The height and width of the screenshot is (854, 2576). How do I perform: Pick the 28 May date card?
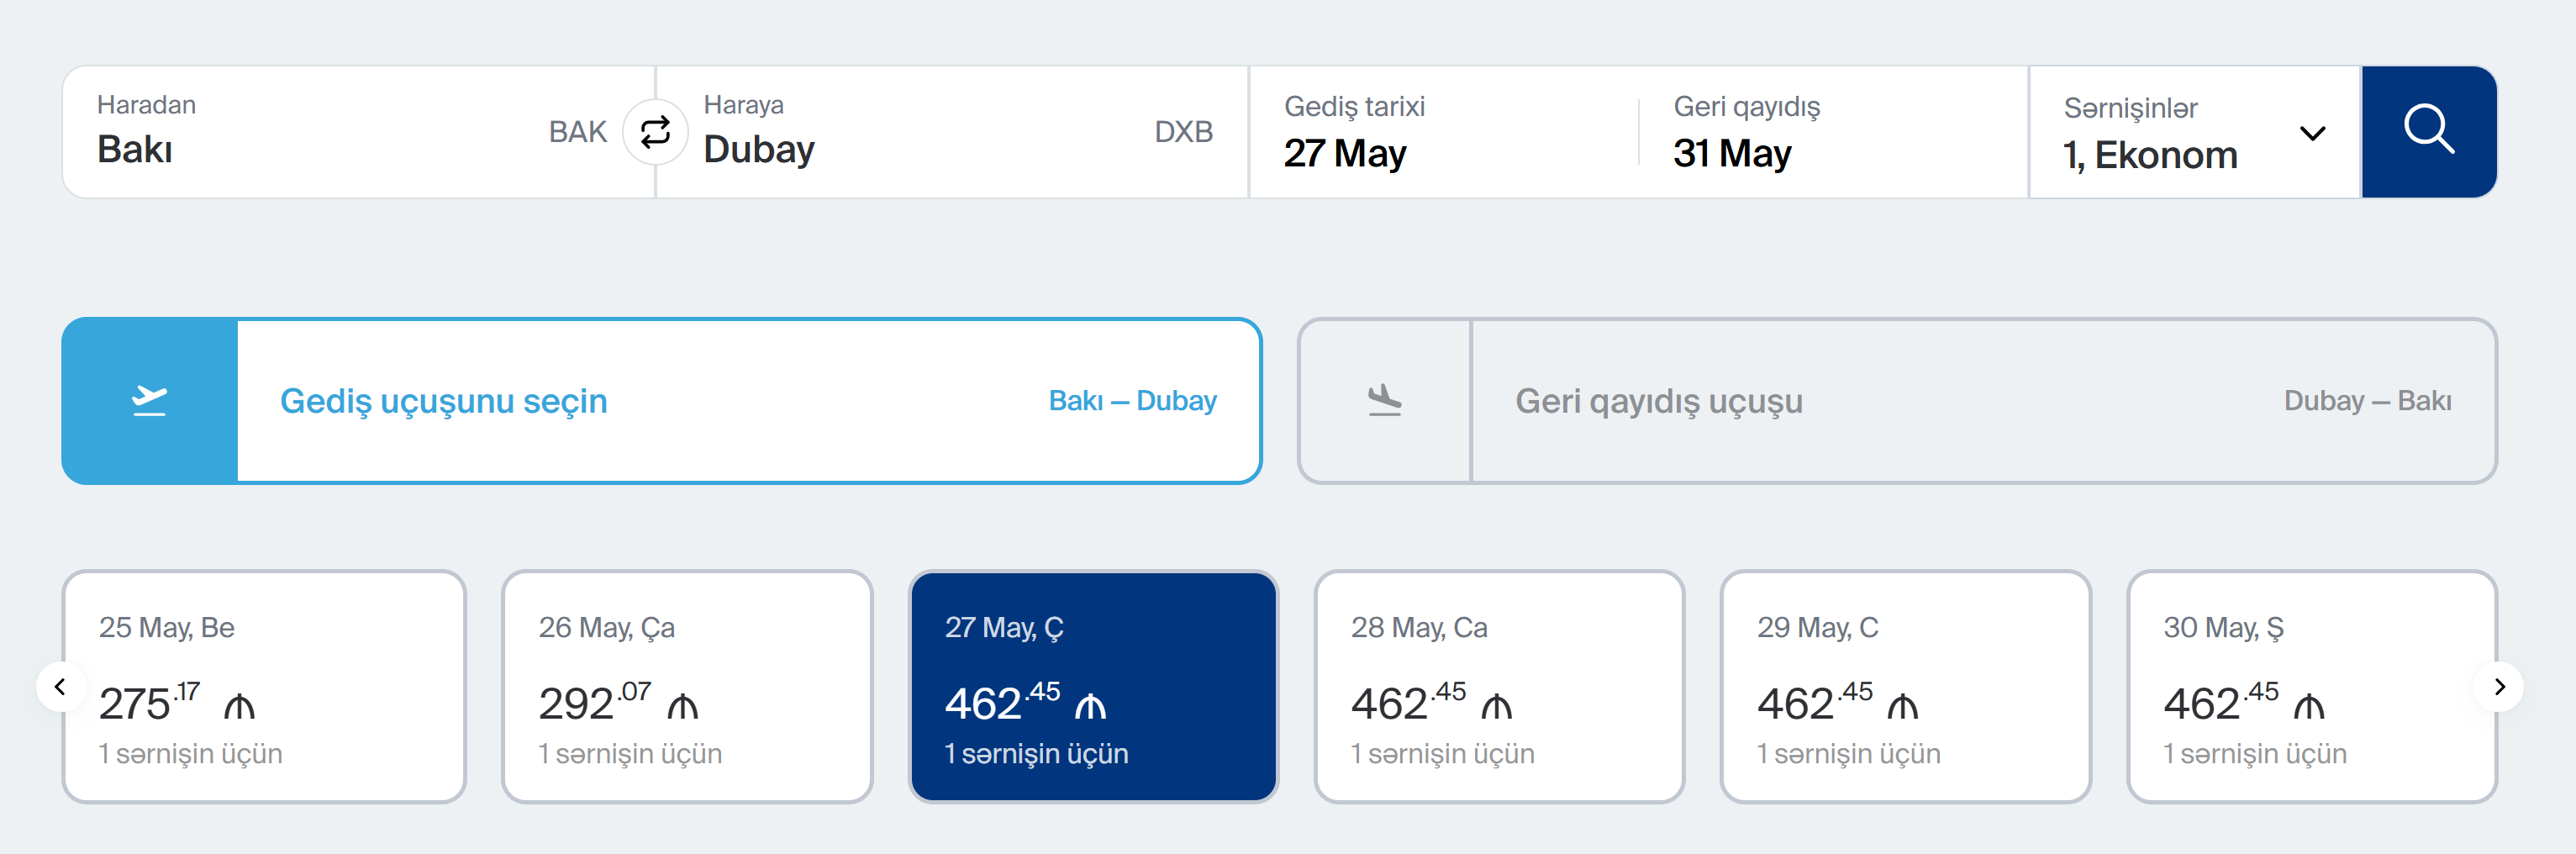pos(1499,687)
